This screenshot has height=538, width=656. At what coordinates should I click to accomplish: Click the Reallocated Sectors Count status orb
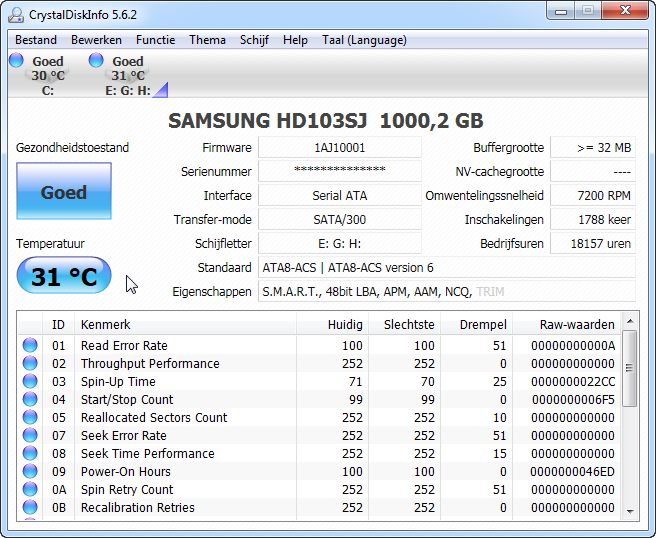(x=30, y=418)
